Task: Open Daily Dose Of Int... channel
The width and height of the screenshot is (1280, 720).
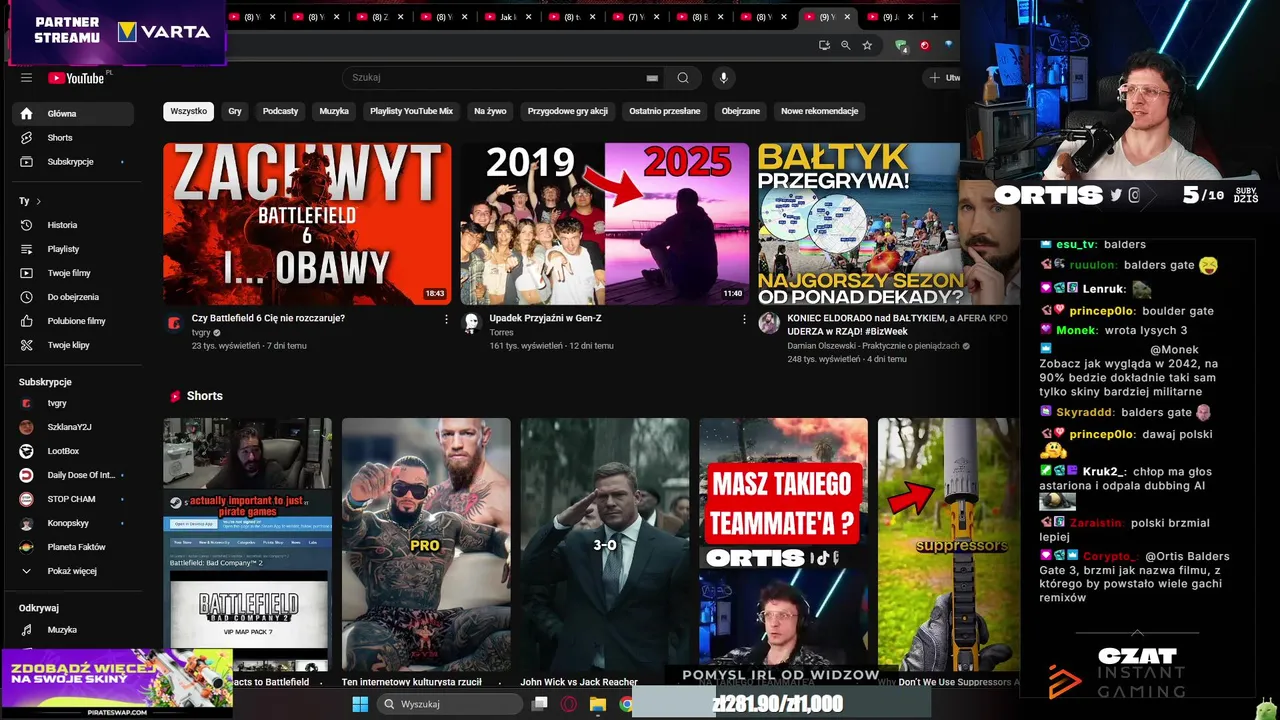Action: pyautogui.click(x=73, y=475)
